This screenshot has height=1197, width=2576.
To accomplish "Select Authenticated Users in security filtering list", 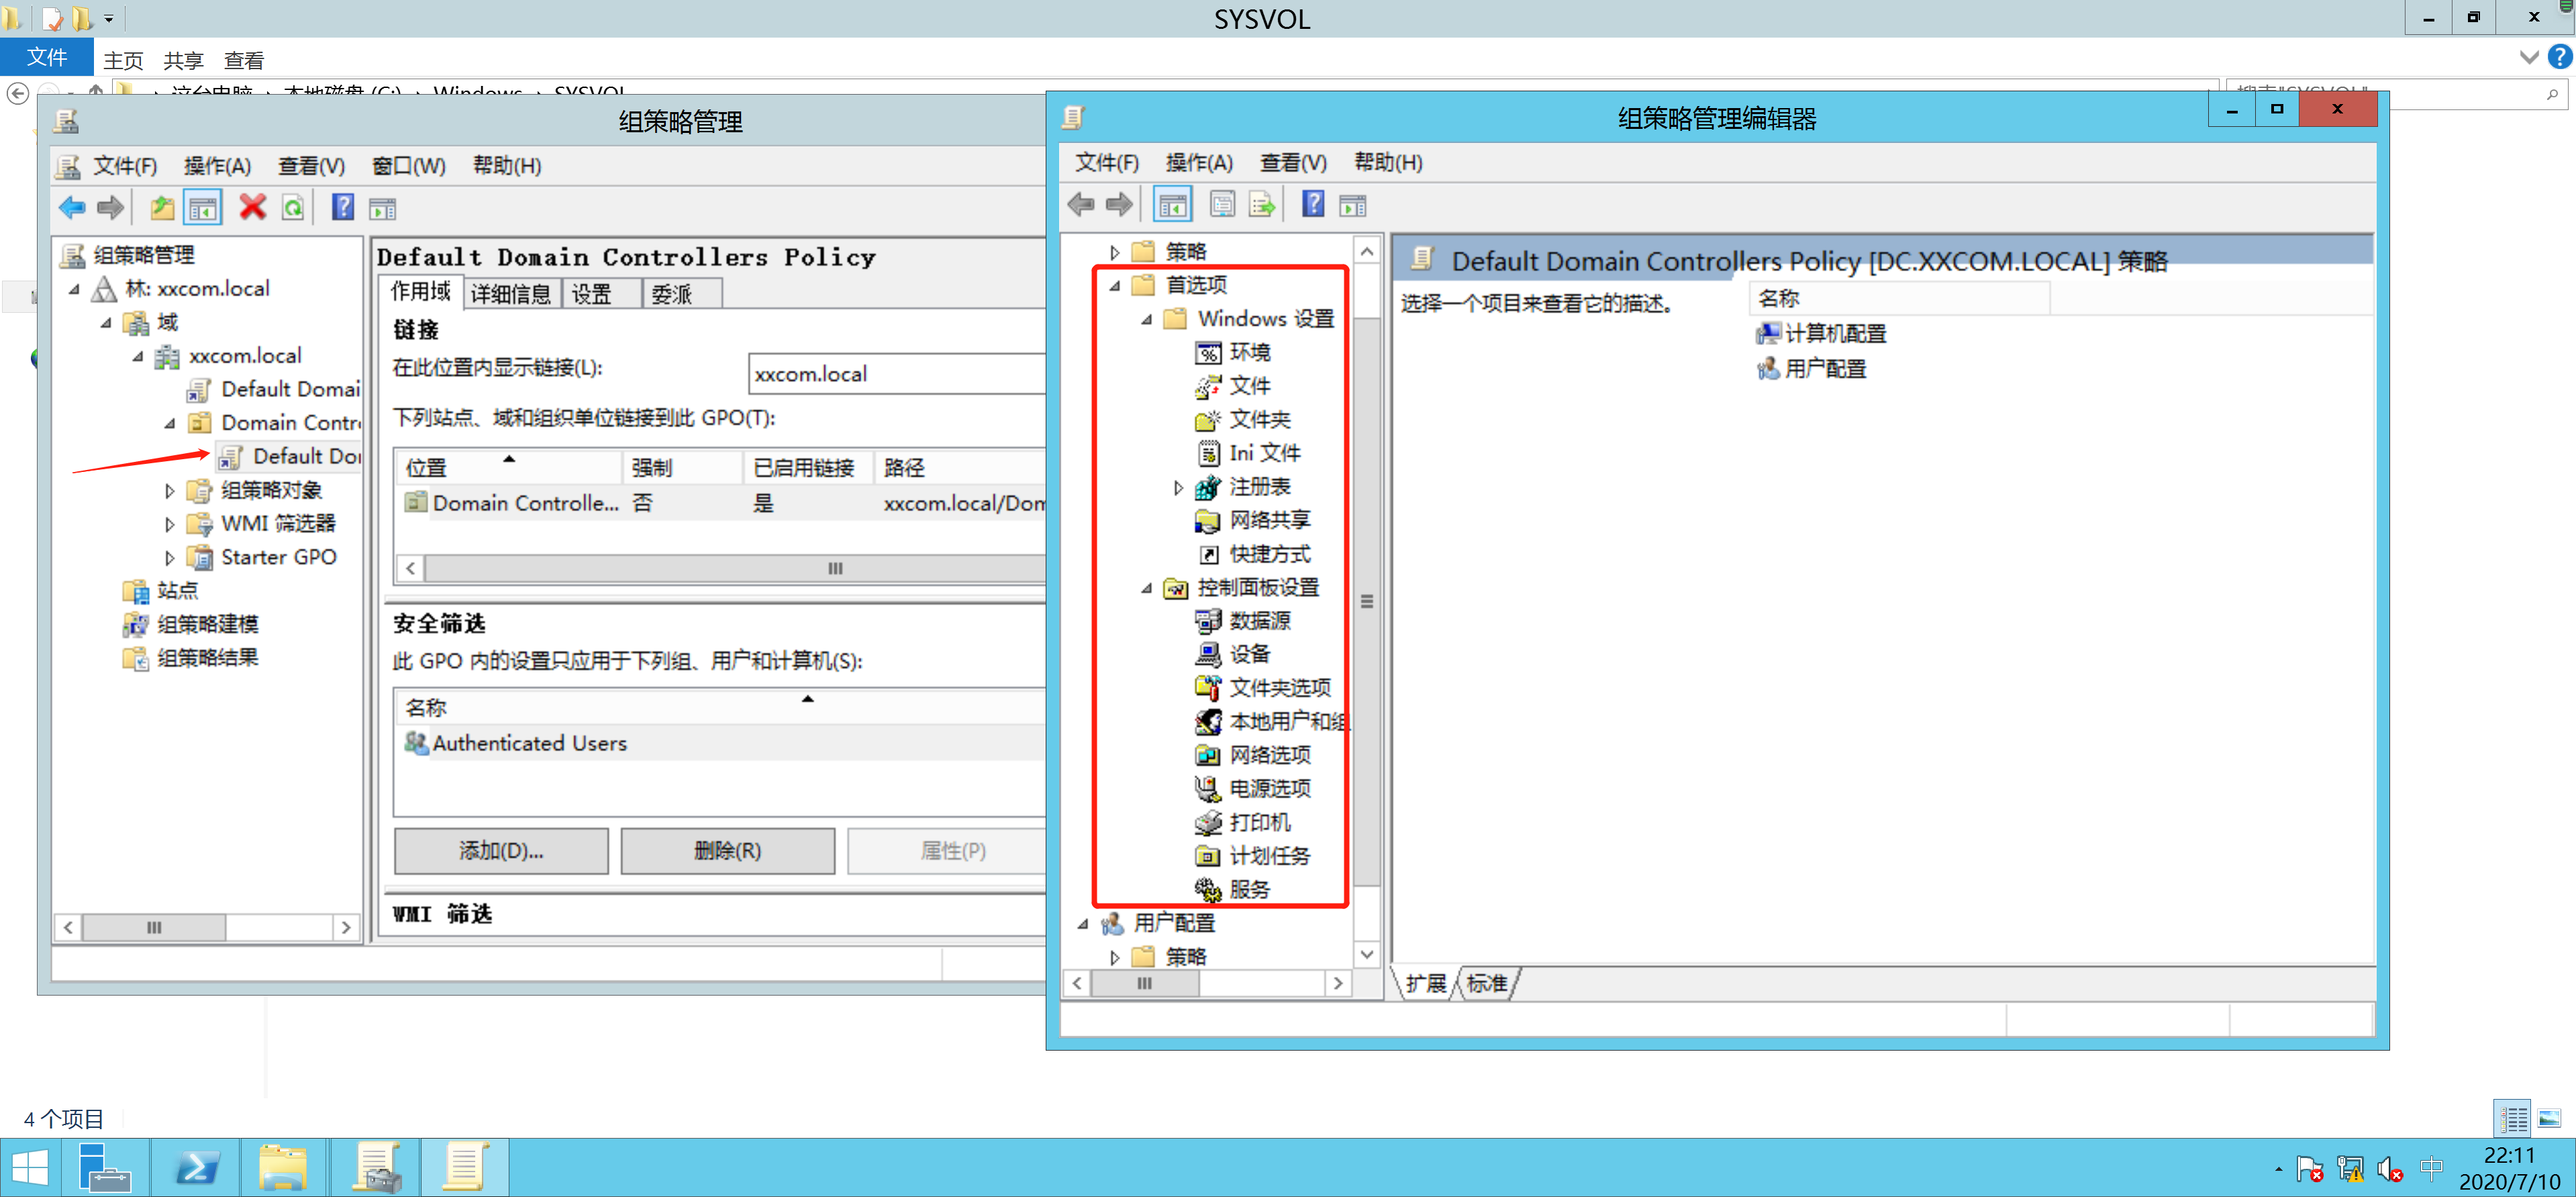I will (x=529, y=744).
